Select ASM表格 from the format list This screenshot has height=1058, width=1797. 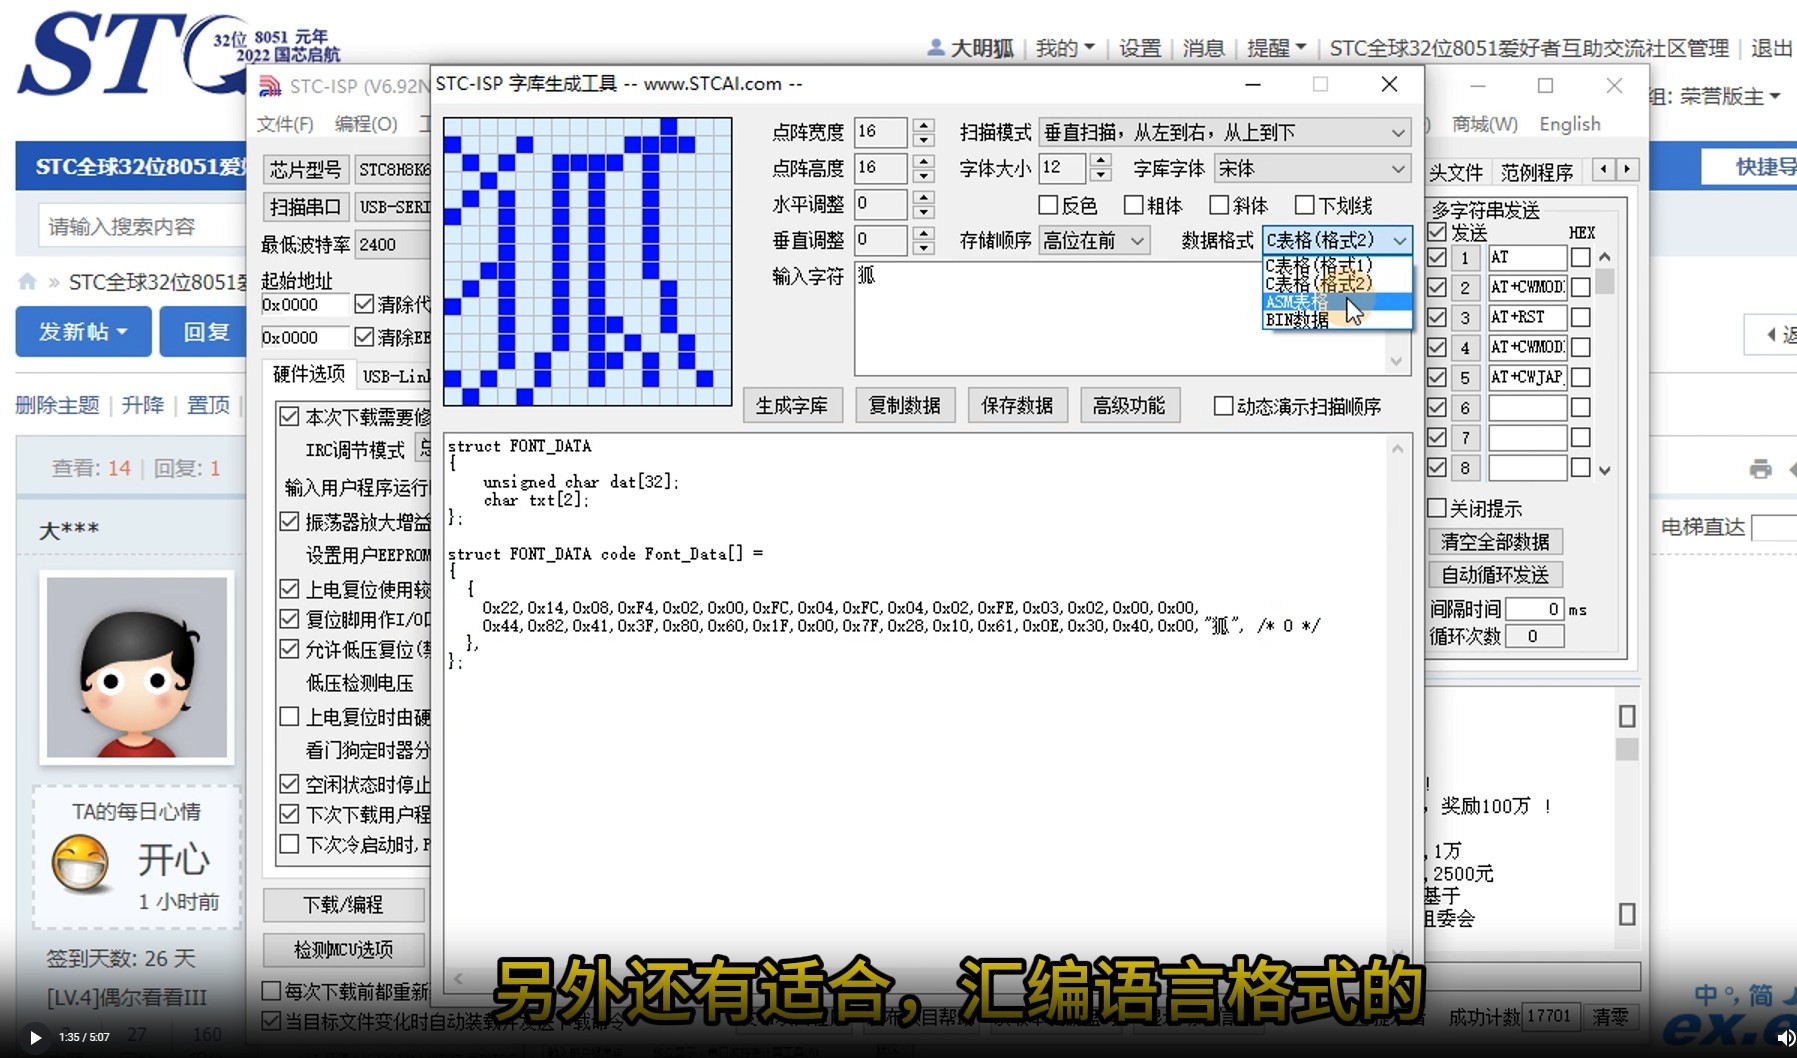point(1337,302)
